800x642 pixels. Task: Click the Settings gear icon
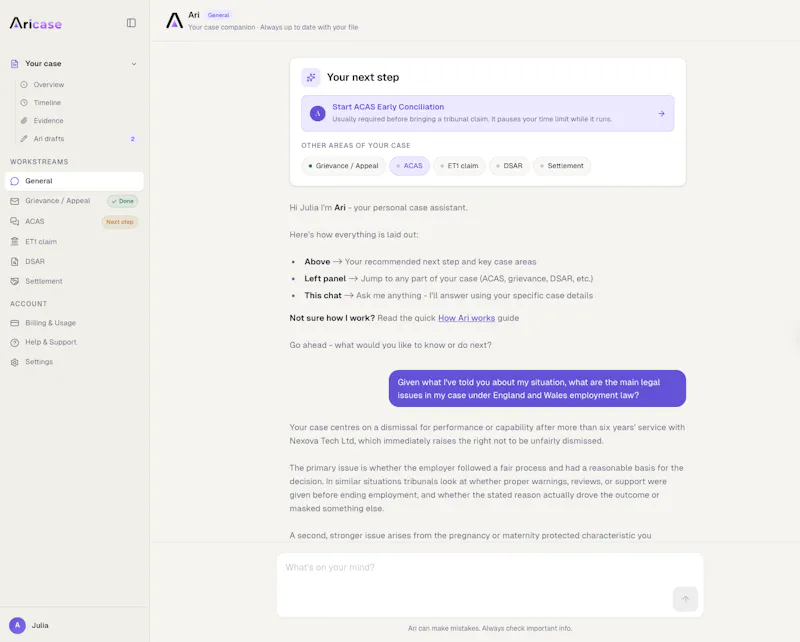click(14, 362)
